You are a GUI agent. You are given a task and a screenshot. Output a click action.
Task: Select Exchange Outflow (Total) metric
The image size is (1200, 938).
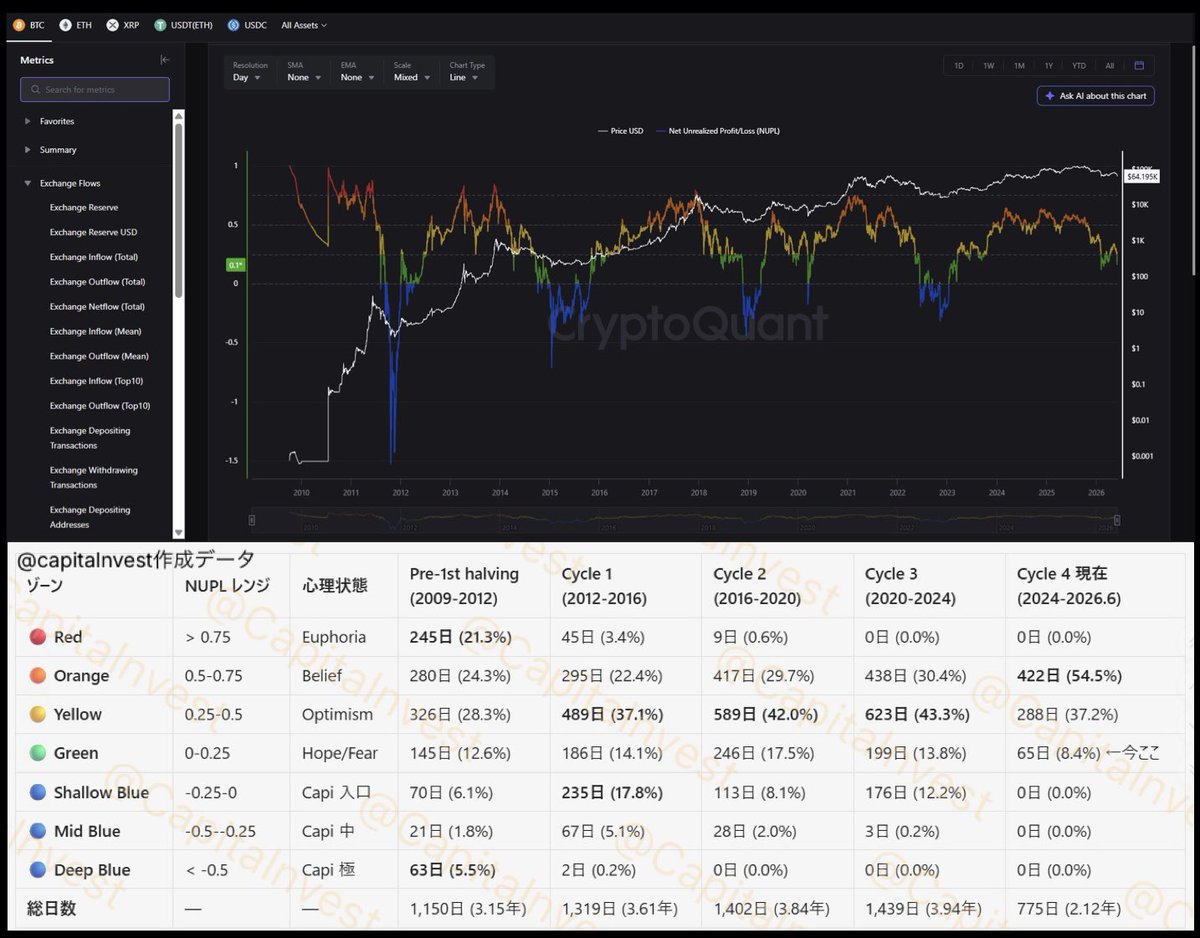[x=97, y=282]
